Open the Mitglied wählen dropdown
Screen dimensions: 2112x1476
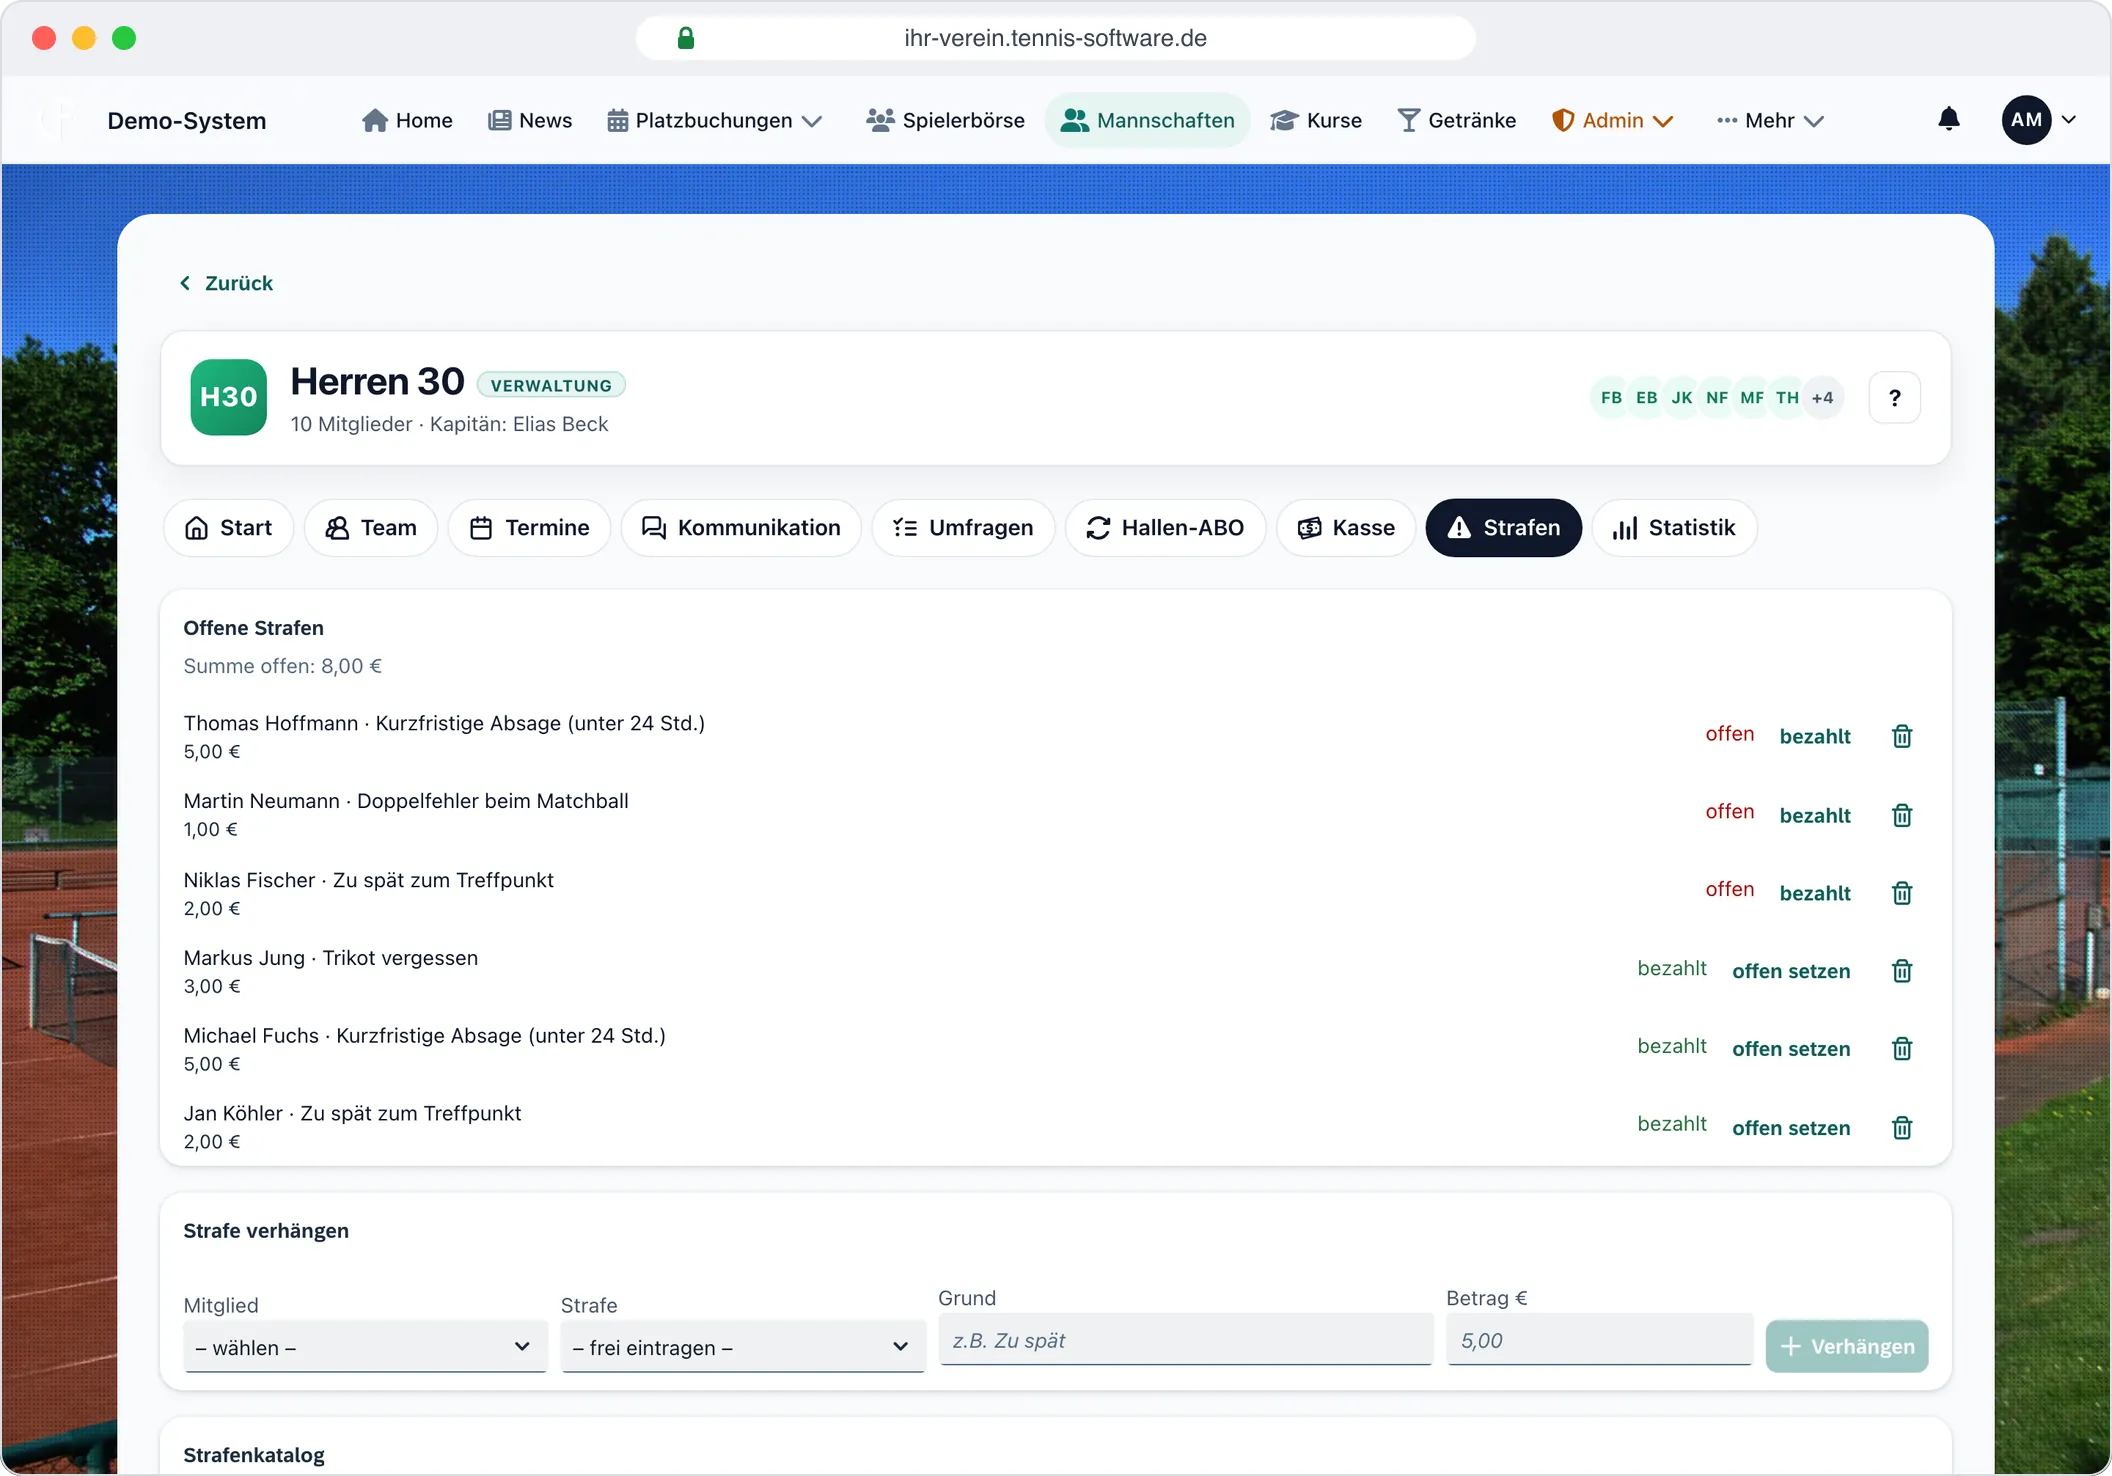[x=365, y=1347]
